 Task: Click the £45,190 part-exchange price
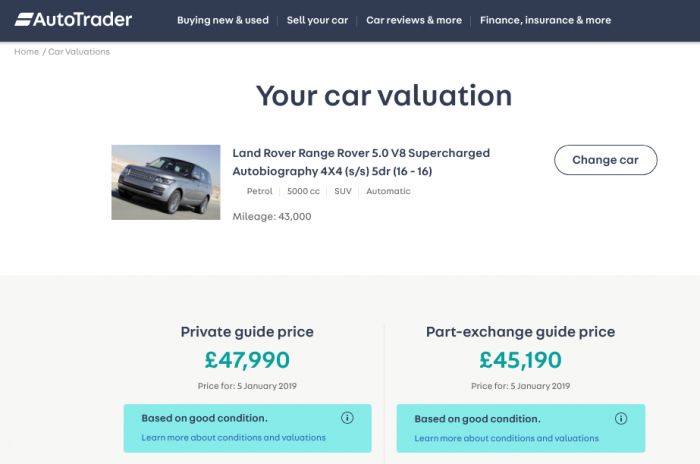tap(520, 360)
